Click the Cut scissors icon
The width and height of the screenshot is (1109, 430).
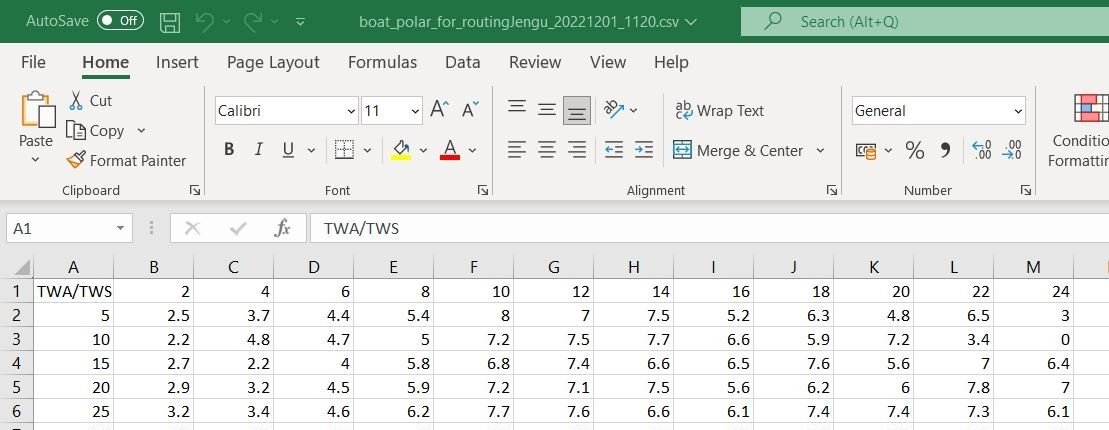pos(77,100)
